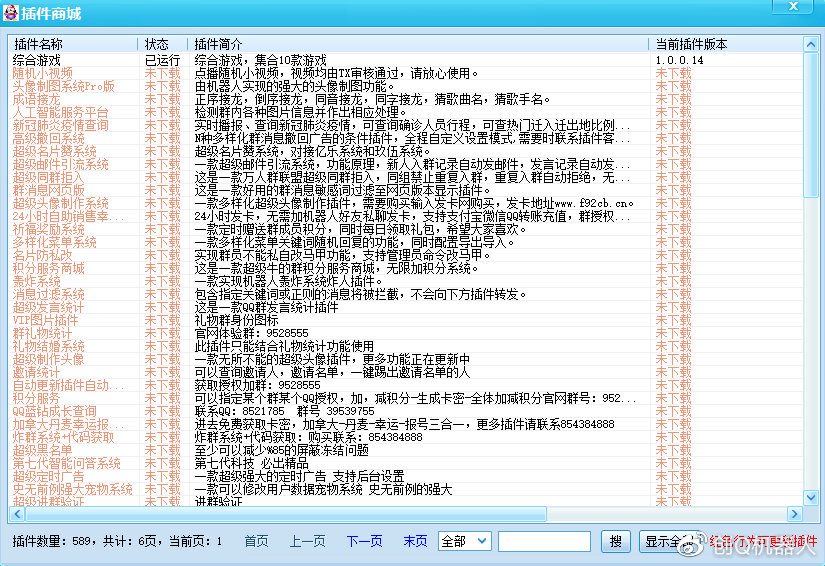
Task: Go to 首页 first page
Action: [256, 541]
